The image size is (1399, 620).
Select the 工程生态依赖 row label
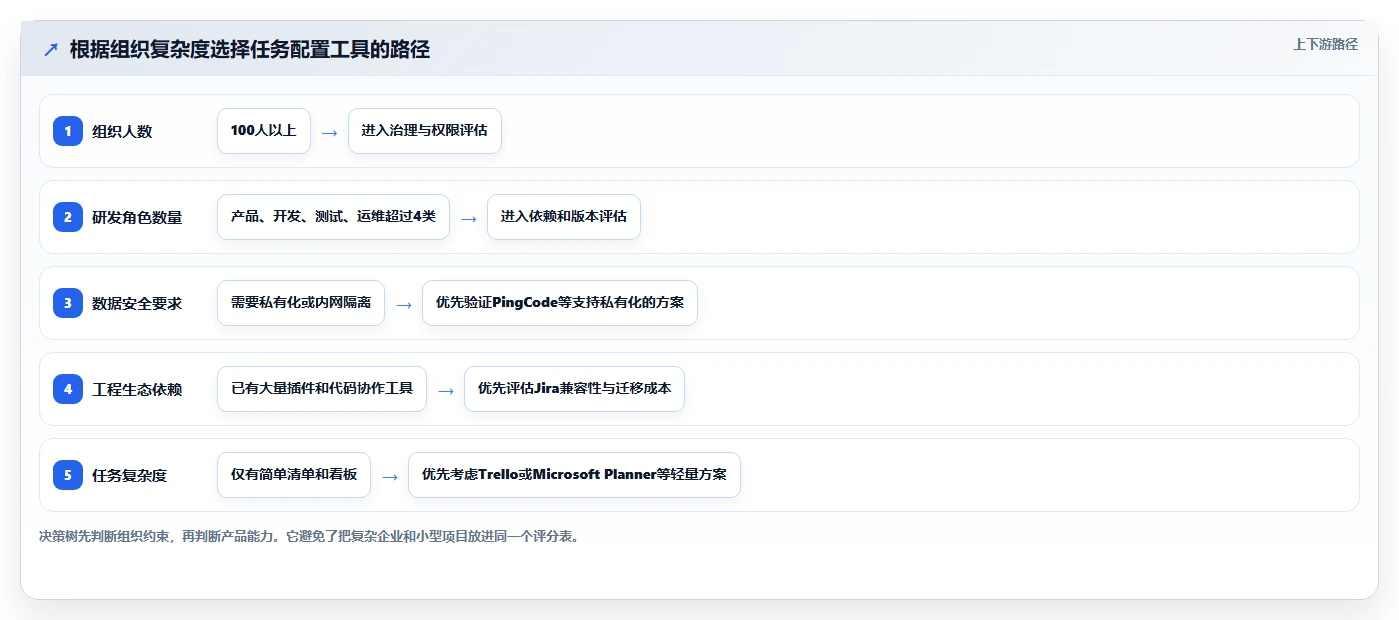tap(137, 389)
